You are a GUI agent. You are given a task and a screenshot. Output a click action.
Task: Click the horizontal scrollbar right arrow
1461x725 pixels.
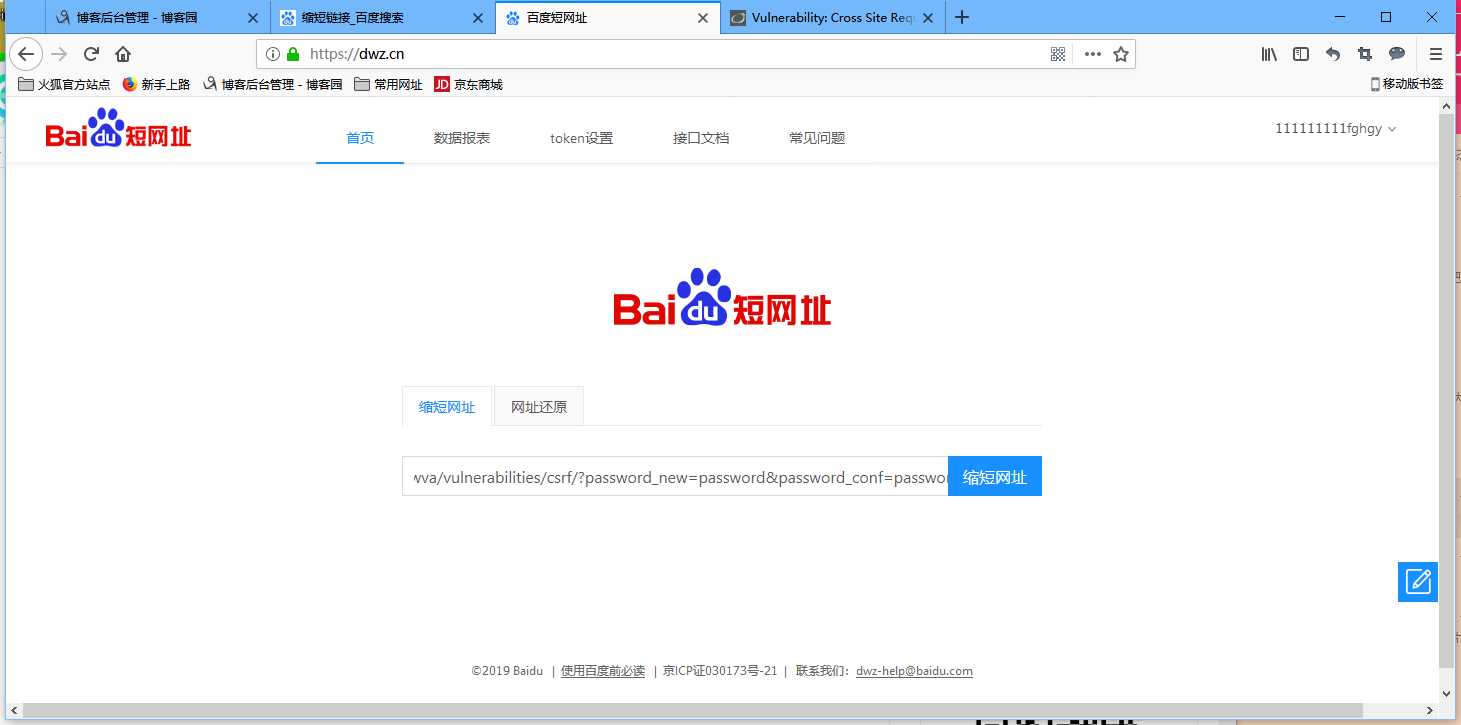tap(1430, 710)
